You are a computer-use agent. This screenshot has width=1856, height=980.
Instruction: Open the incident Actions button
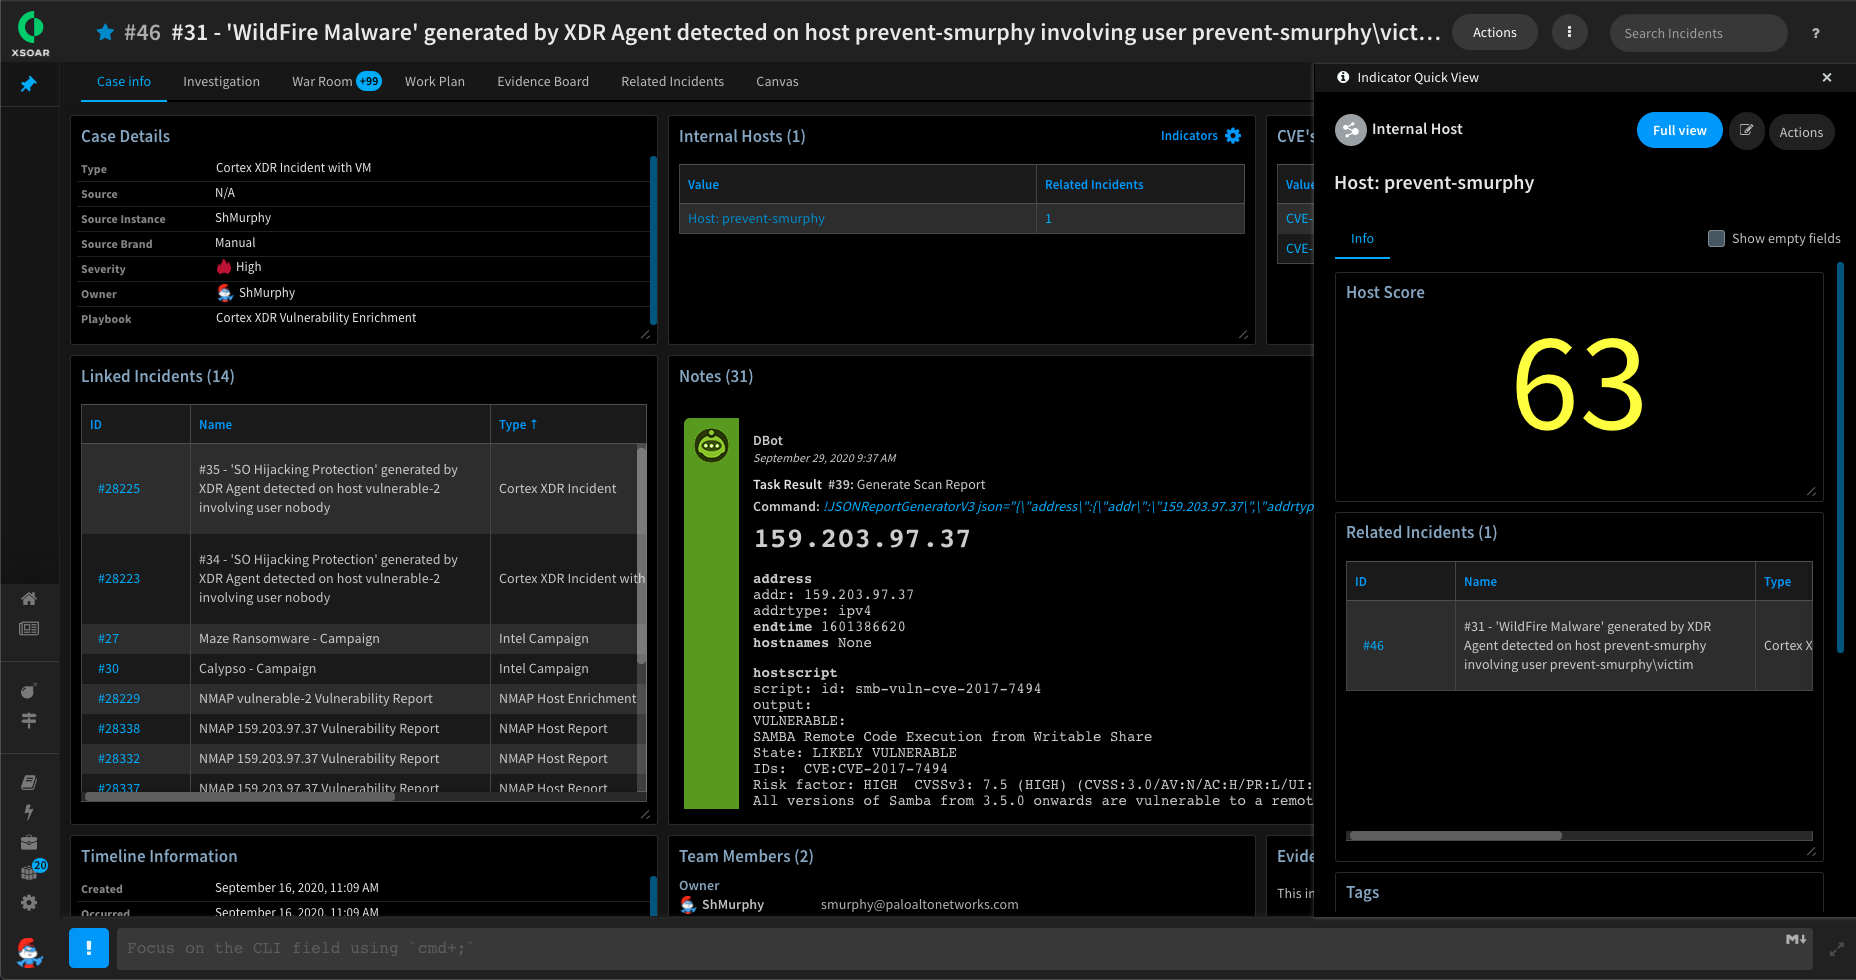[1494, 33]
